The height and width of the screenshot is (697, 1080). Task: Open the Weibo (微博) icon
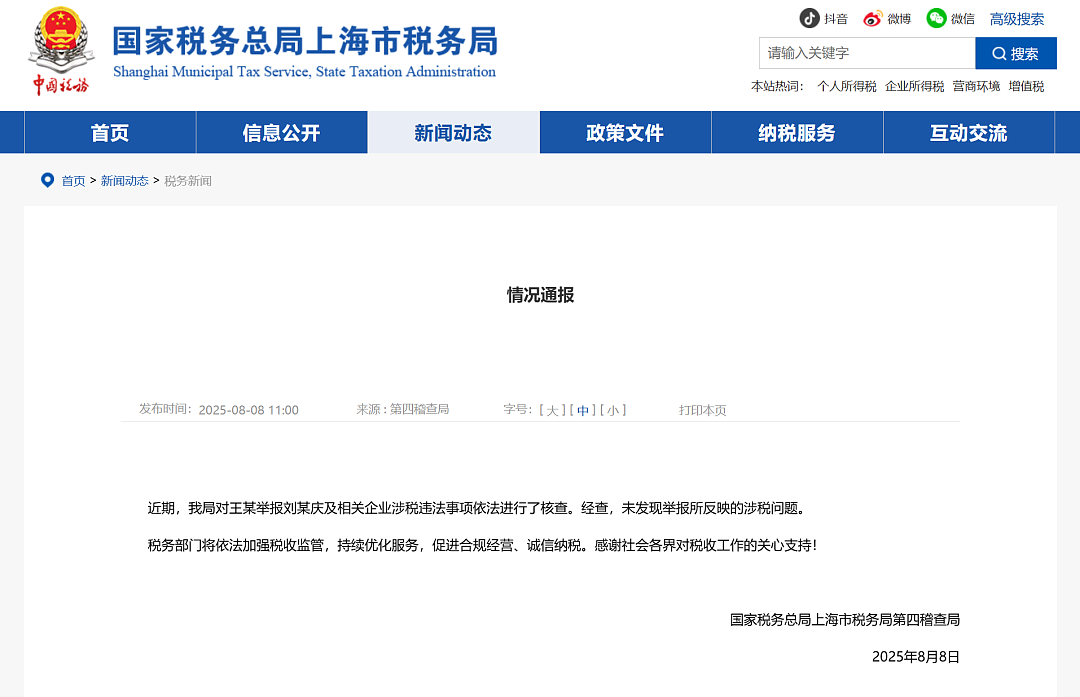point(873,19)
